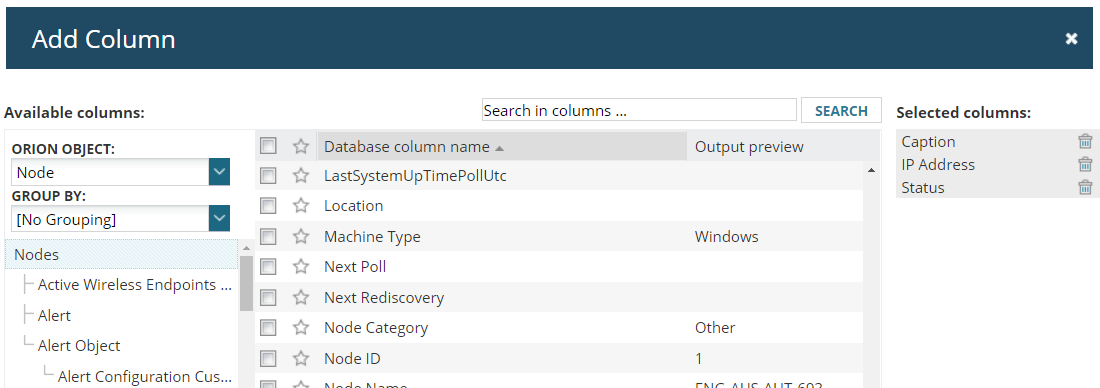Click the tree panel scrollbar thumb
Screen dimensions: 1100x388
tap(246, 282)
